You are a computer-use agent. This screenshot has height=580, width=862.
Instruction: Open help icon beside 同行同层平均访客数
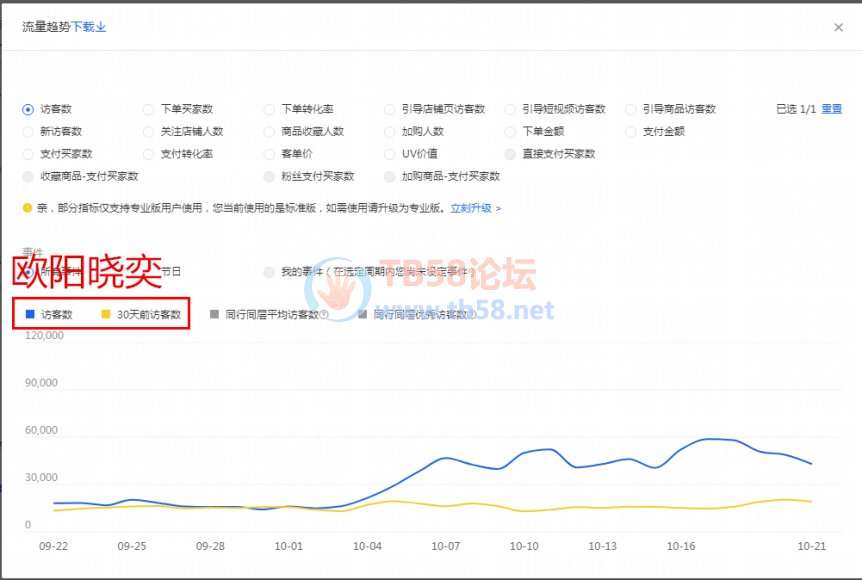[324, 314]
